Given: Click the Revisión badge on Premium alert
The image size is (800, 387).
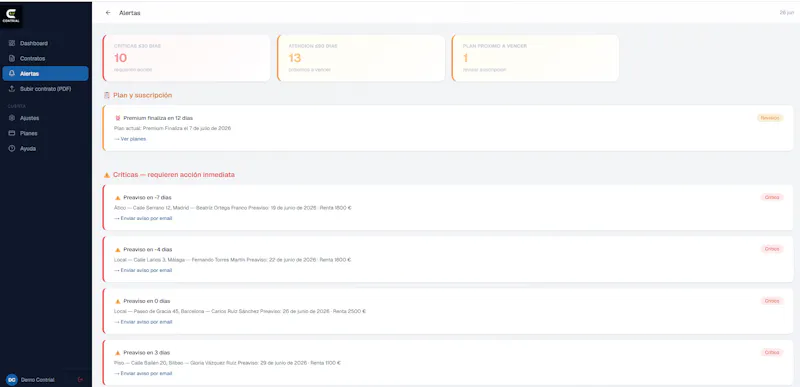Looking at the screenshot, I should pos(770,118).
